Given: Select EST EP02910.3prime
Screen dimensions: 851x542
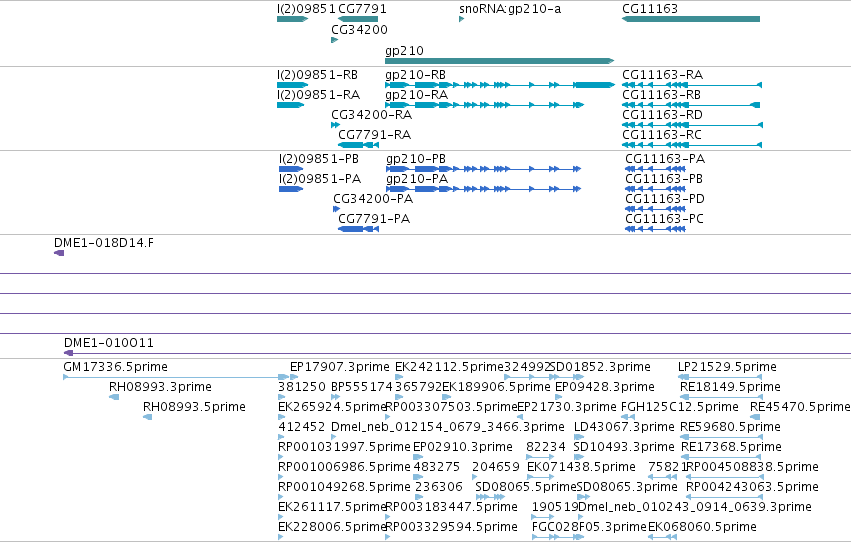Looking at the screenshot, I should coord(463,448).
